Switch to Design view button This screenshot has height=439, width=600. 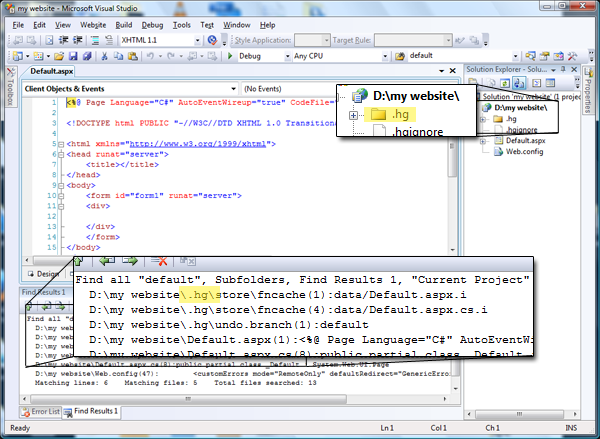44,274
